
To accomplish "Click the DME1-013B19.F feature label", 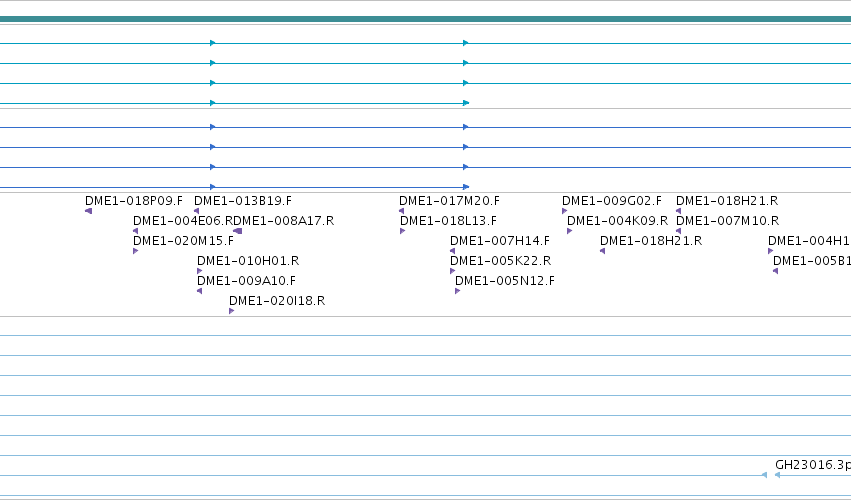I will (x=243, y=201).
